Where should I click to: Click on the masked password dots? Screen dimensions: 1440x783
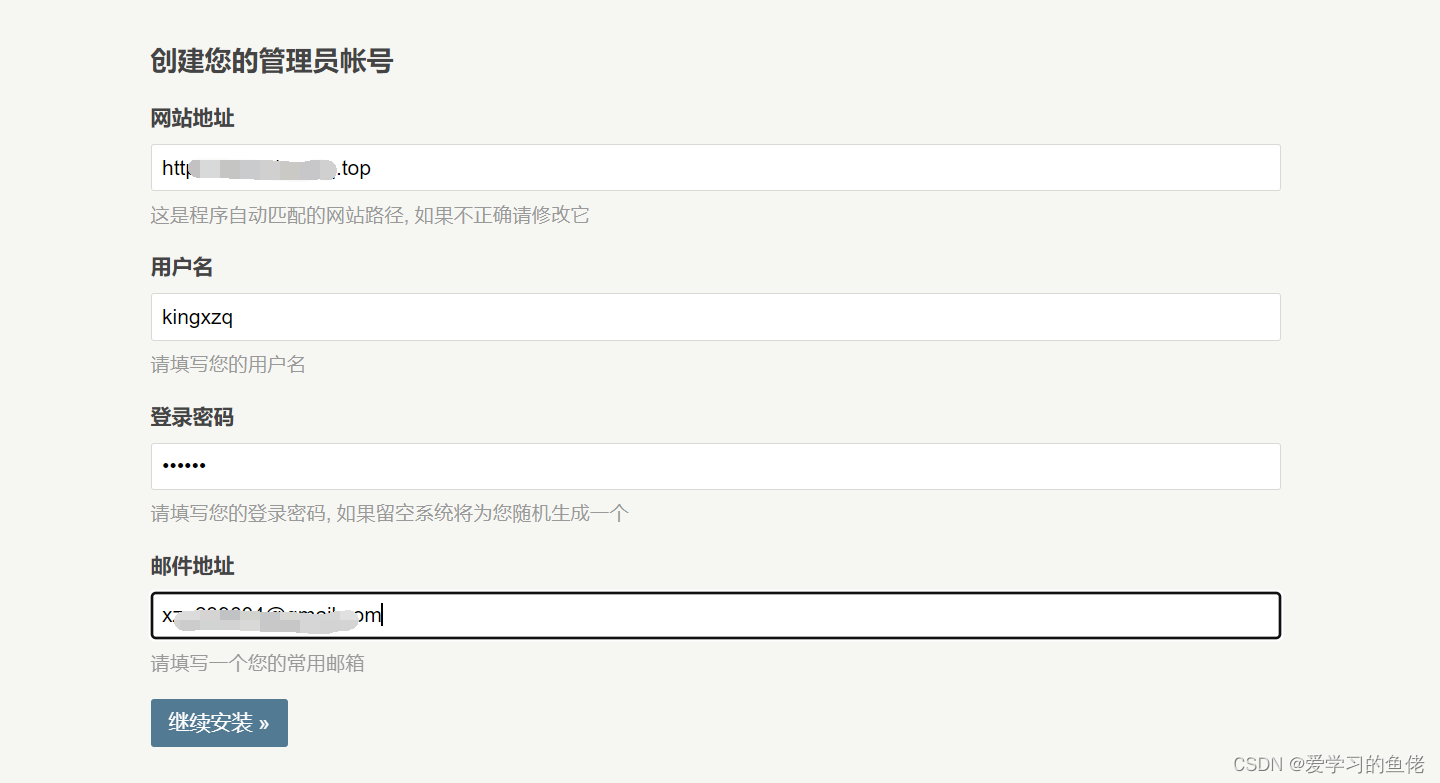tap(184, 466)
